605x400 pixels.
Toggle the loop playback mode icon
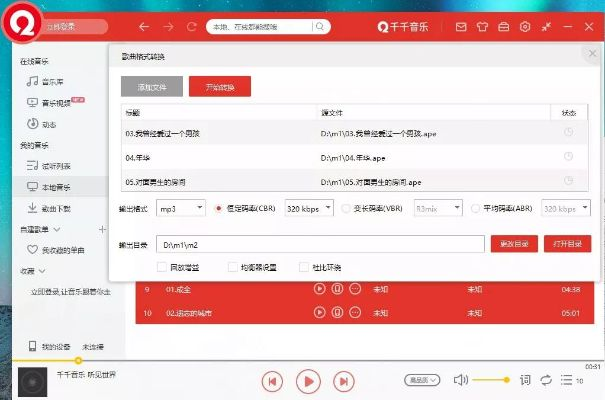pyautogui.click(x=546, y=380)
